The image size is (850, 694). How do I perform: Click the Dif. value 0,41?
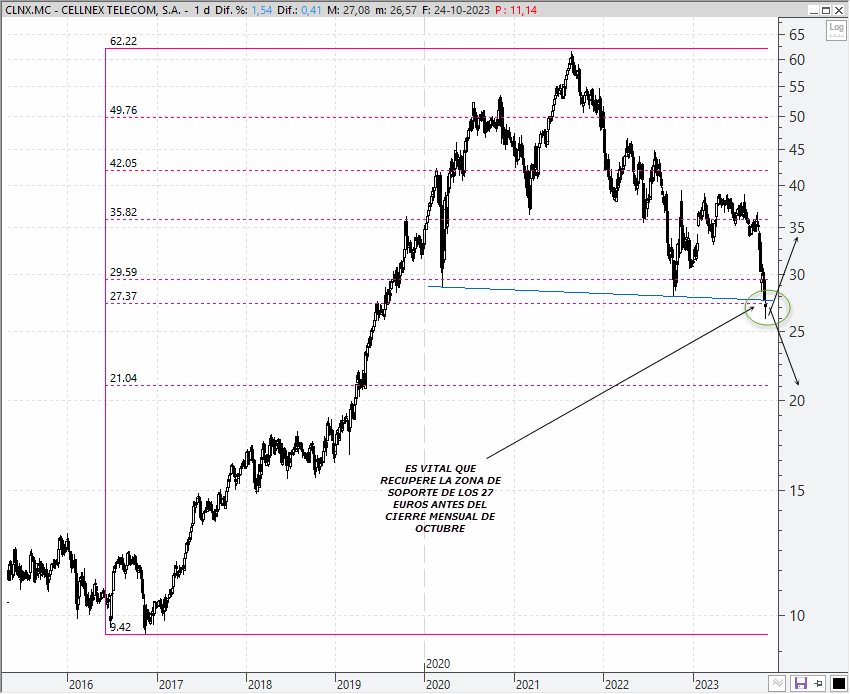pos(312,10)
